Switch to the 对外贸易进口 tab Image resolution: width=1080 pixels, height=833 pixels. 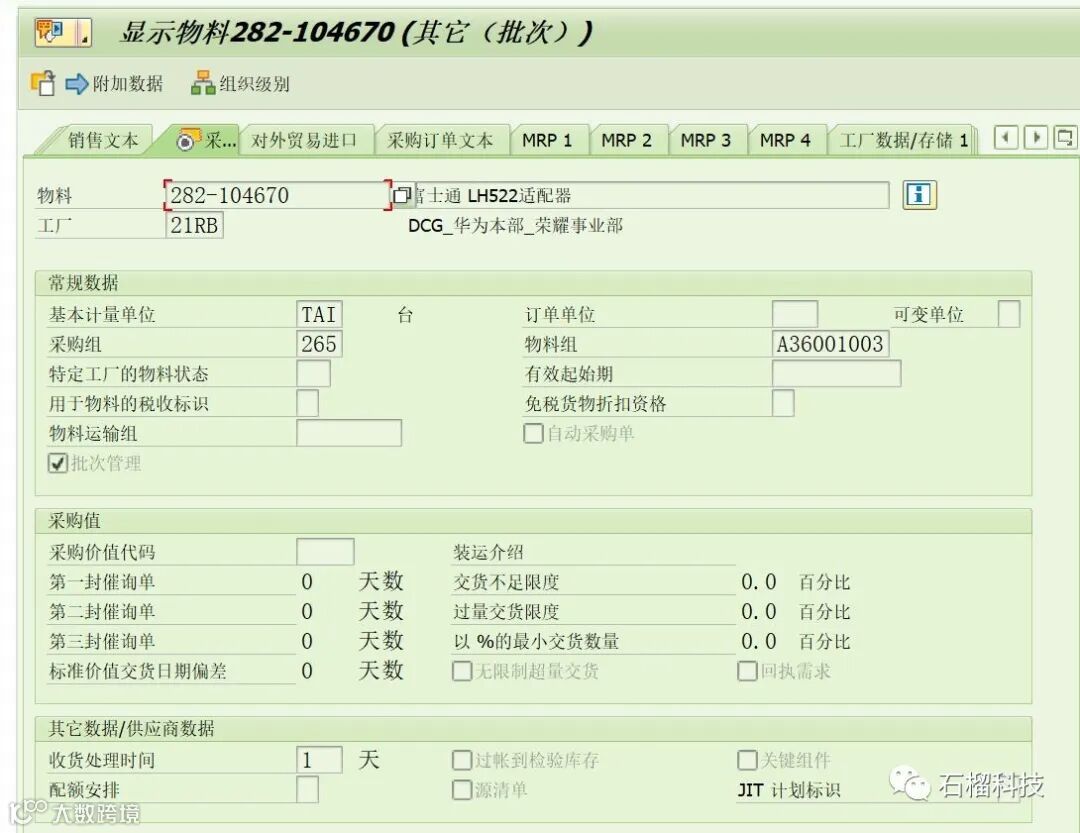(304, 141)
